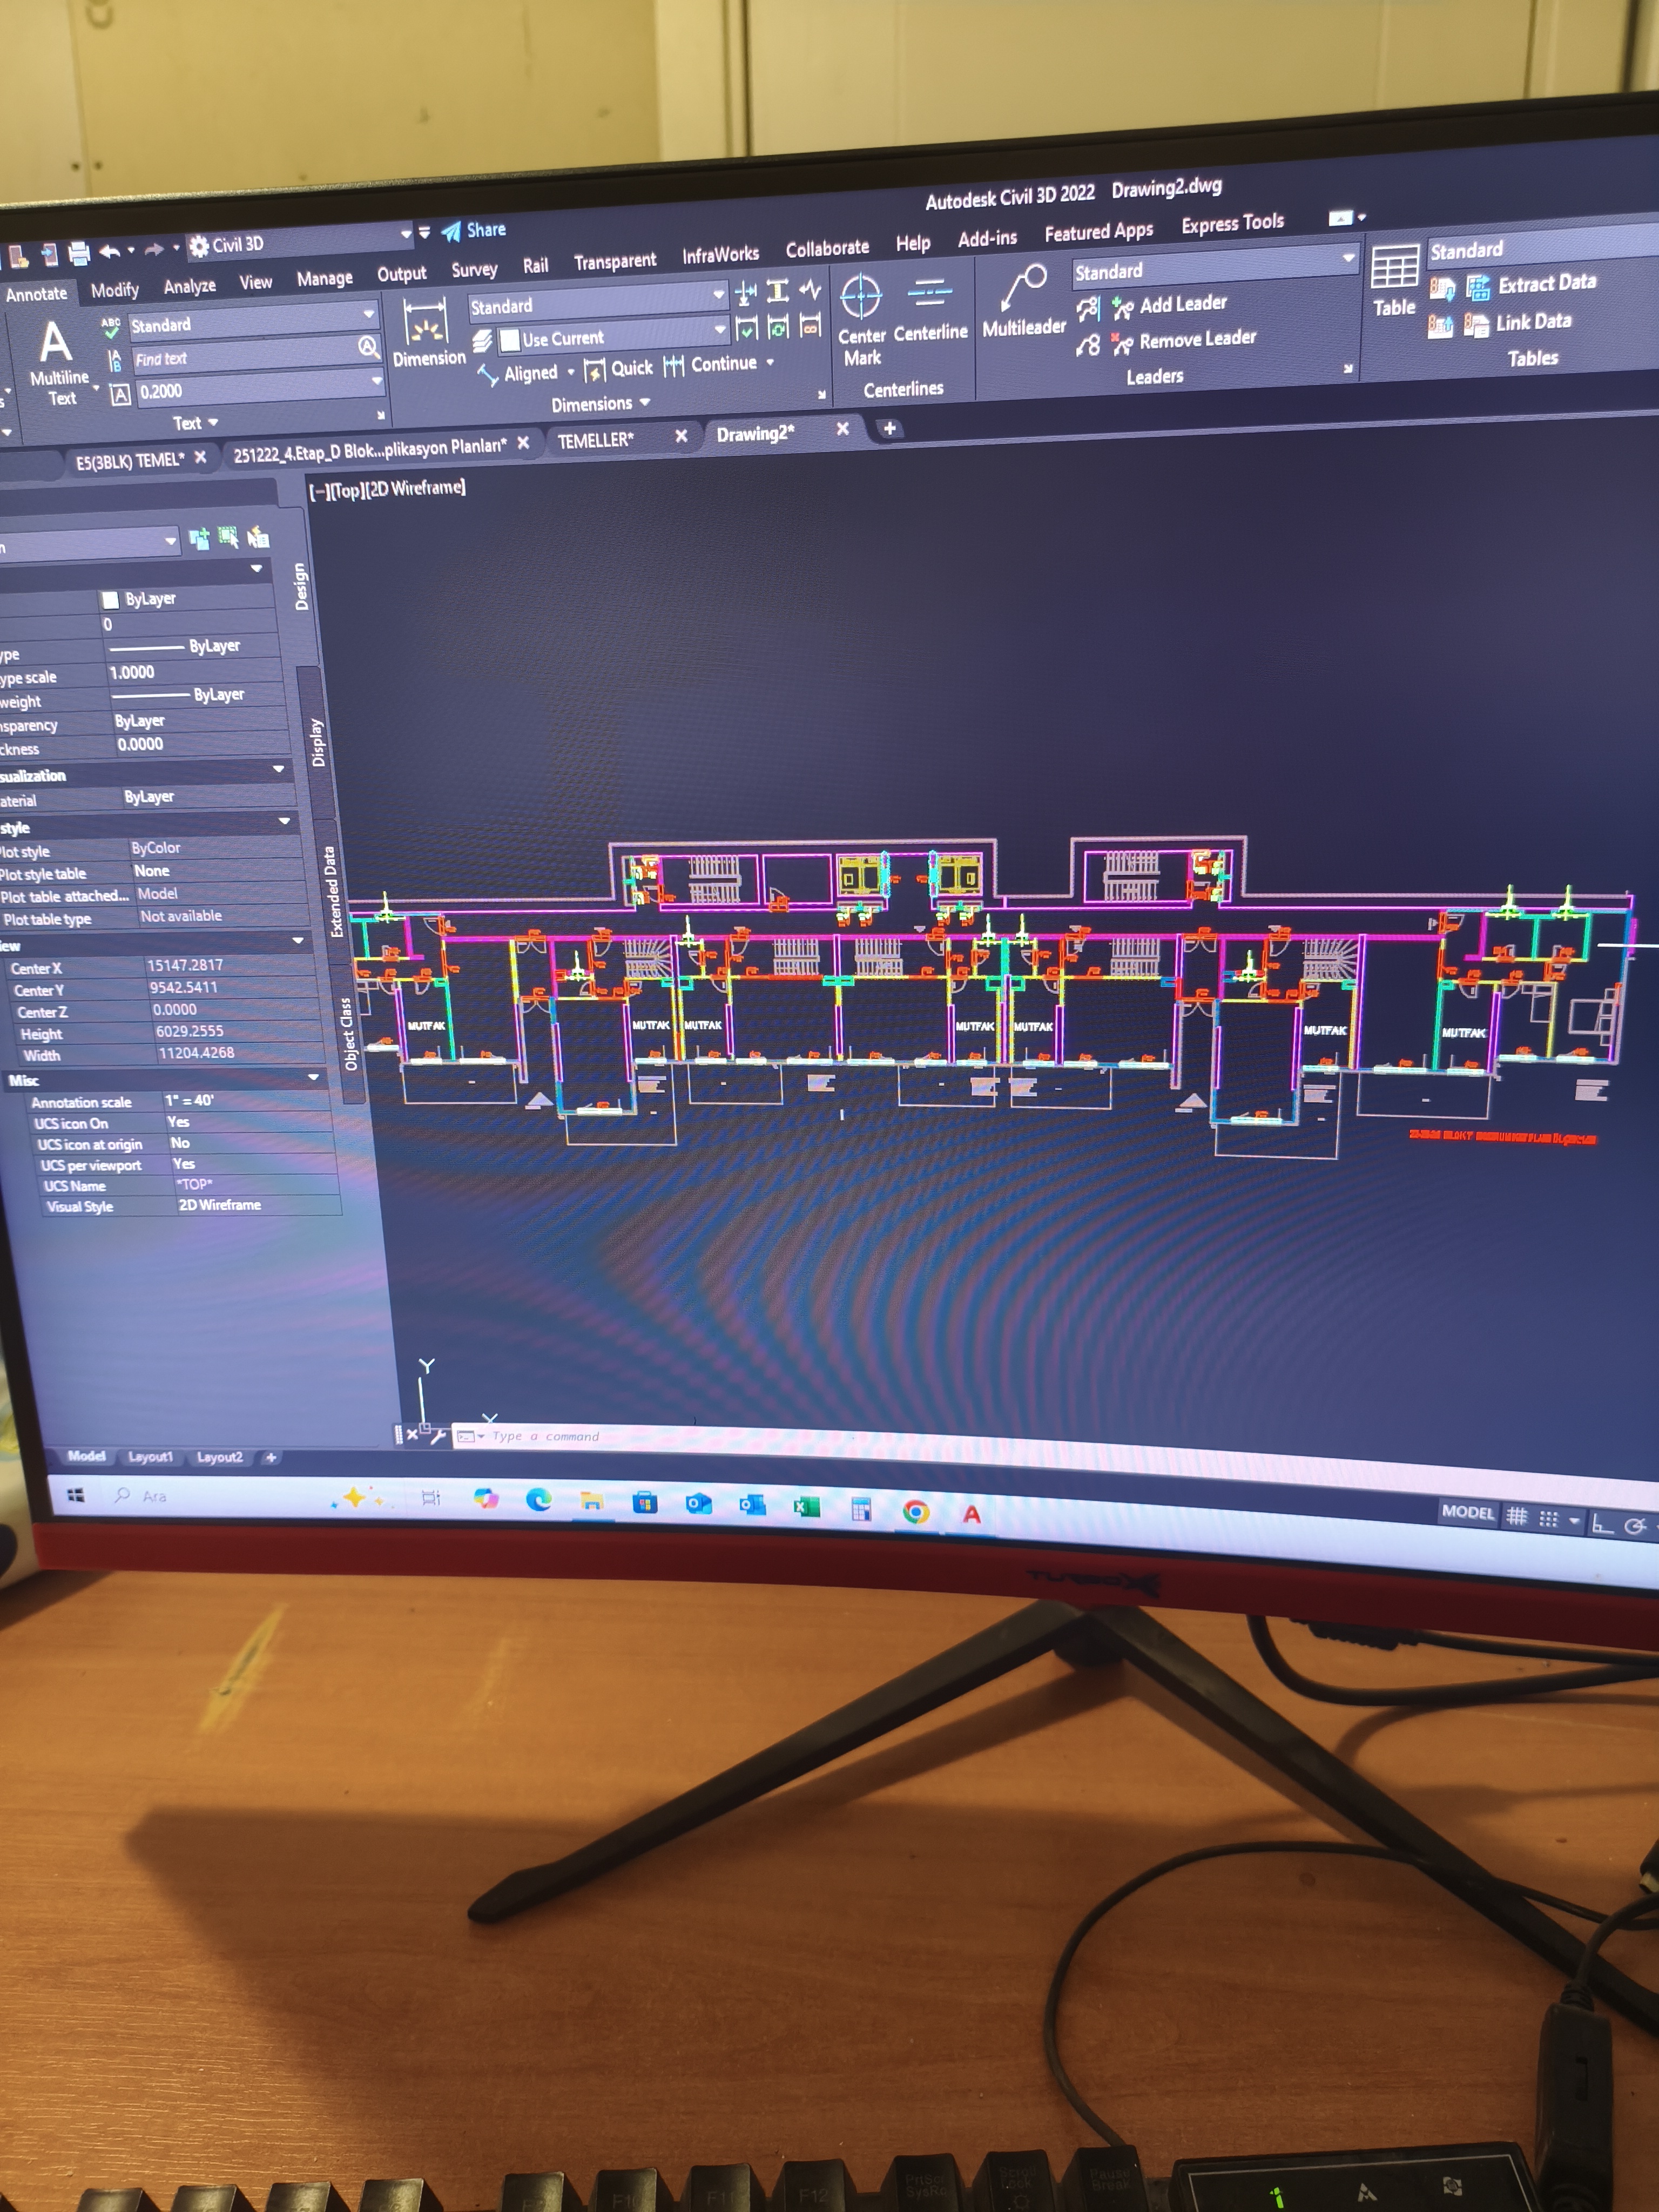Screen dimensions: 1659x2212
Task: Click Extract Data in Tables panel
Action: [x=1531, y=285]
